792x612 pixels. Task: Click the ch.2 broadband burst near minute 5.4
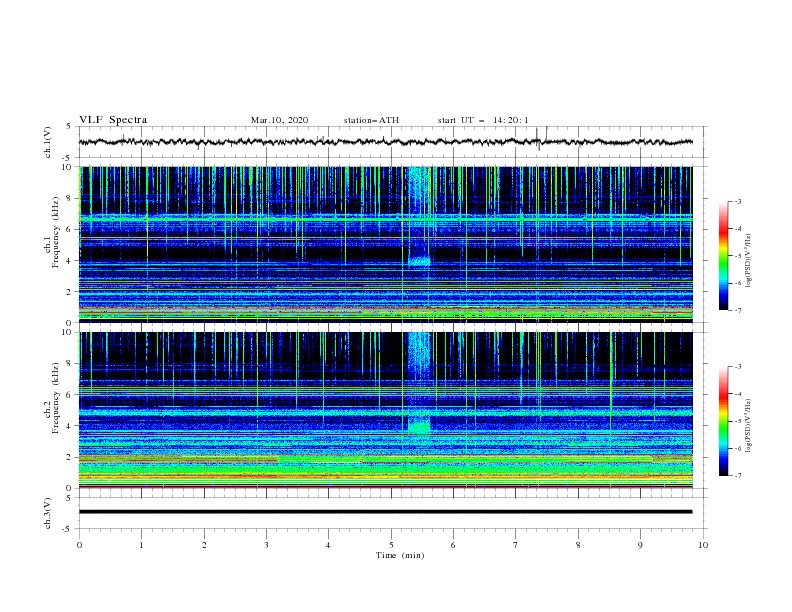419,383
